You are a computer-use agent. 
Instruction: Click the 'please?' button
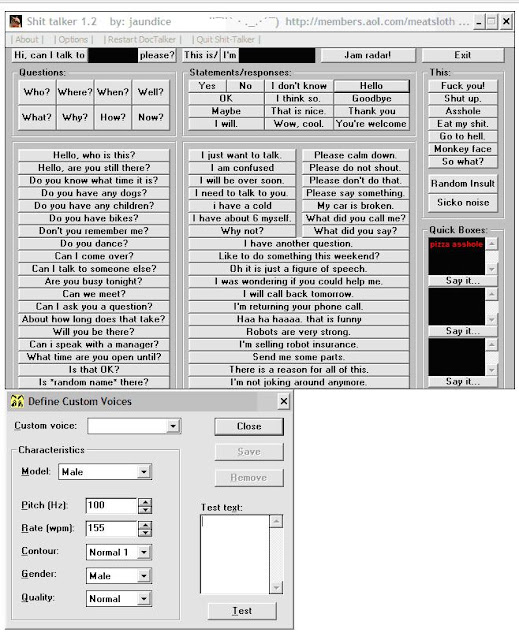click(x=157, y=55)
